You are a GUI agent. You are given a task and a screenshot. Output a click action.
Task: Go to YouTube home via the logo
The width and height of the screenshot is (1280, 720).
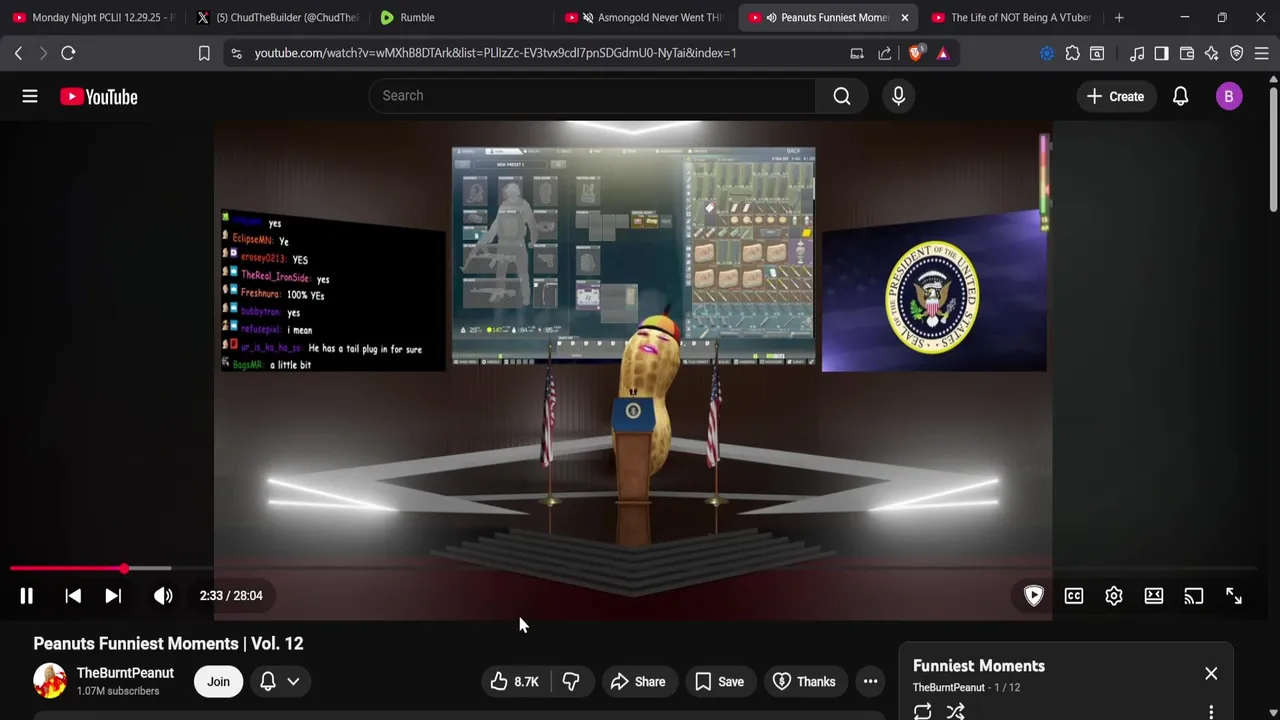point(98,96)
